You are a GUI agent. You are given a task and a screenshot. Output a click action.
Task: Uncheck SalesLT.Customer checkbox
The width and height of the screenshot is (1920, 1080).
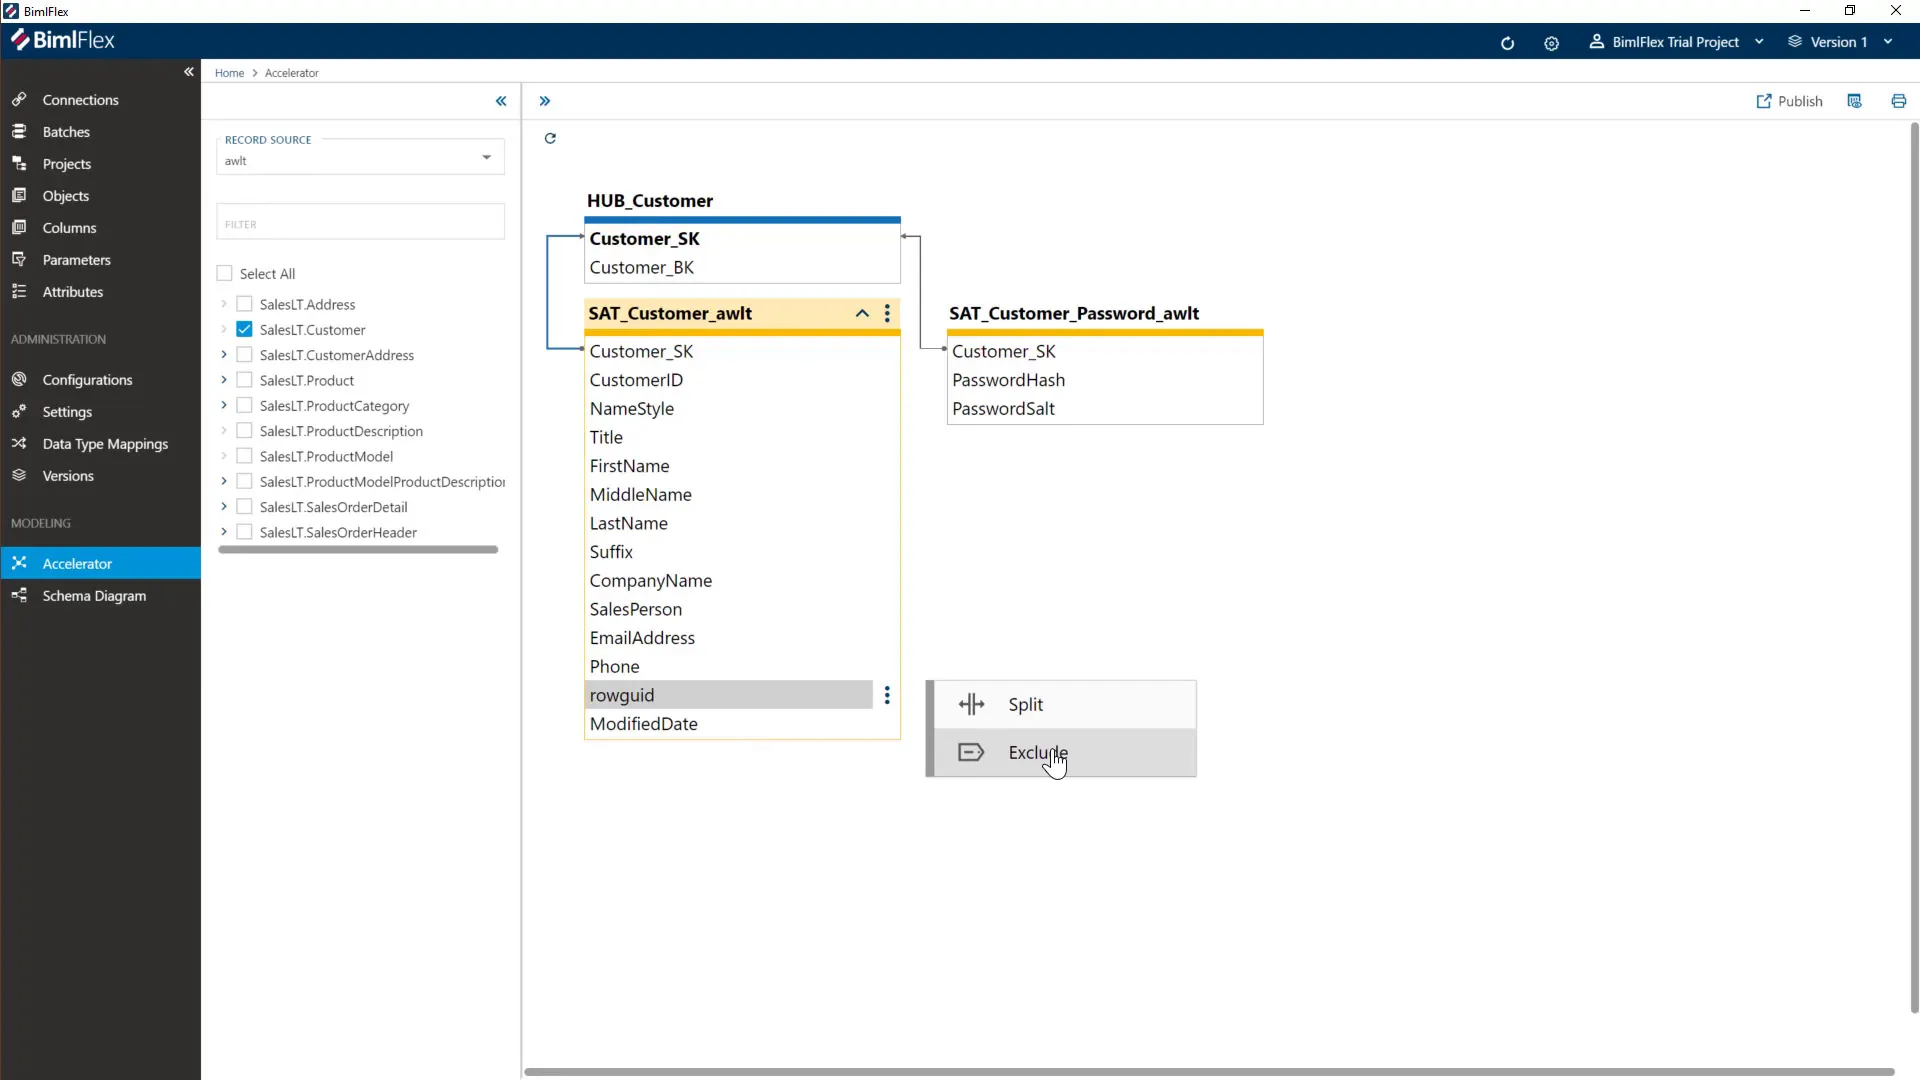point(245,329)
